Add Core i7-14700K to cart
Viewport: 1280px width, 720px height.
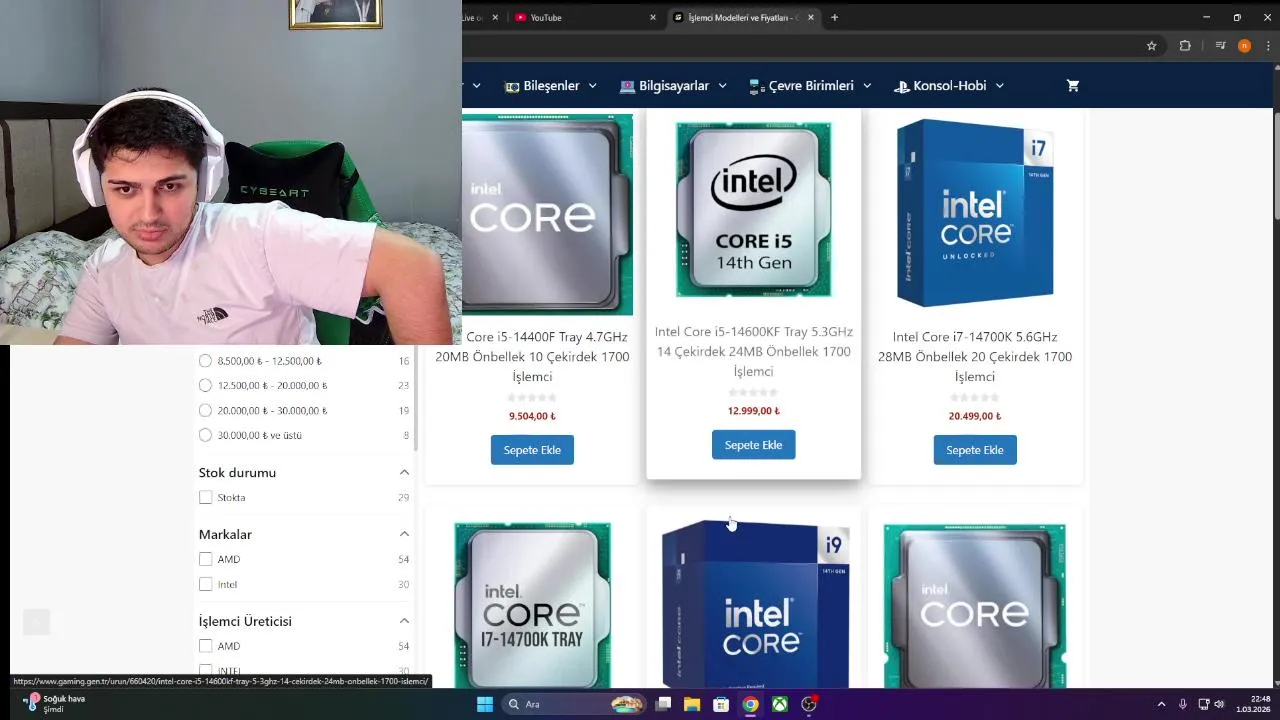coord(975,450)
